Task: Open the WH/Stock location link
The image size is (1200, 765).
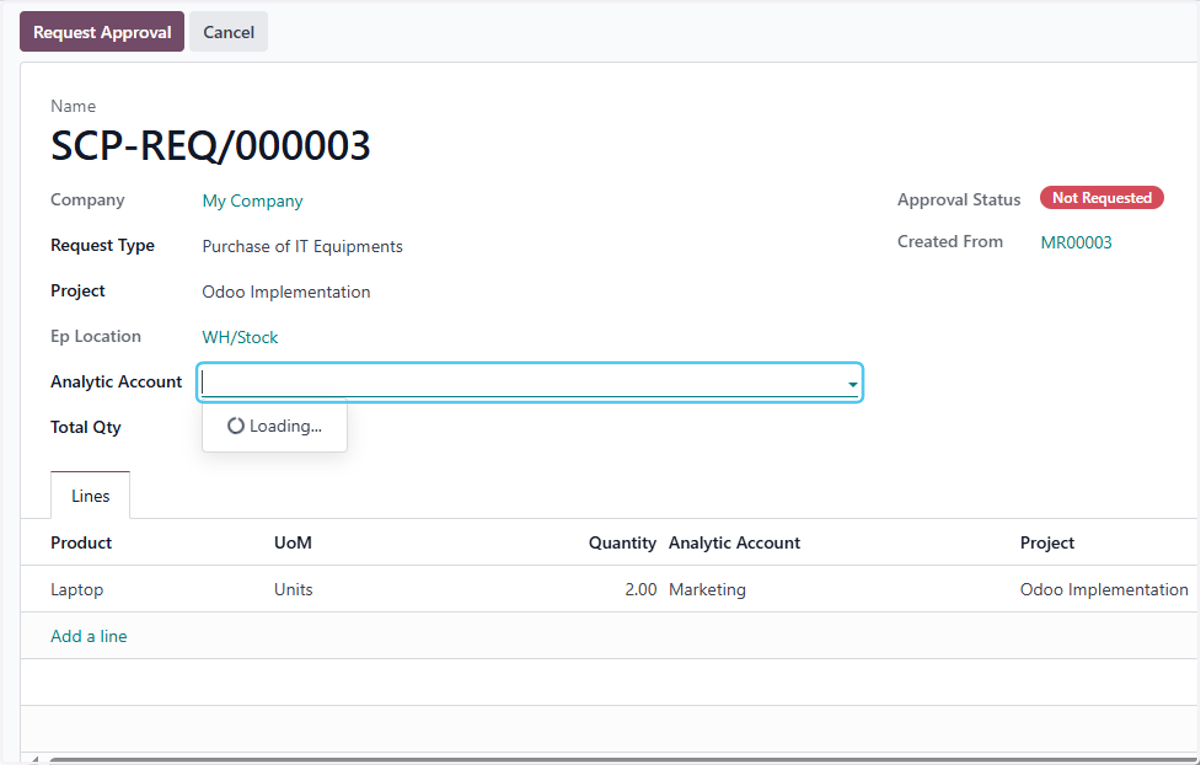Action: click(x=240, y=337)
